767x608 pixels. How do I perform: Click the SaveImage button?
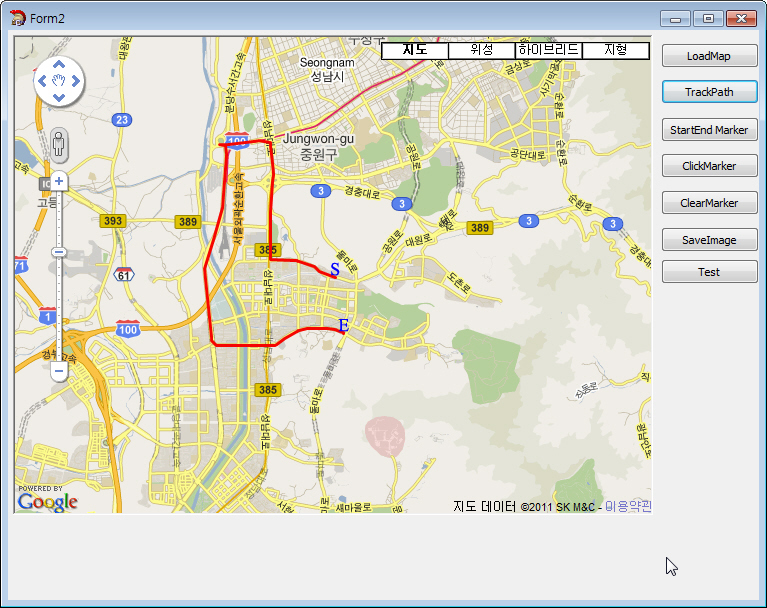[x=709, y=240]
